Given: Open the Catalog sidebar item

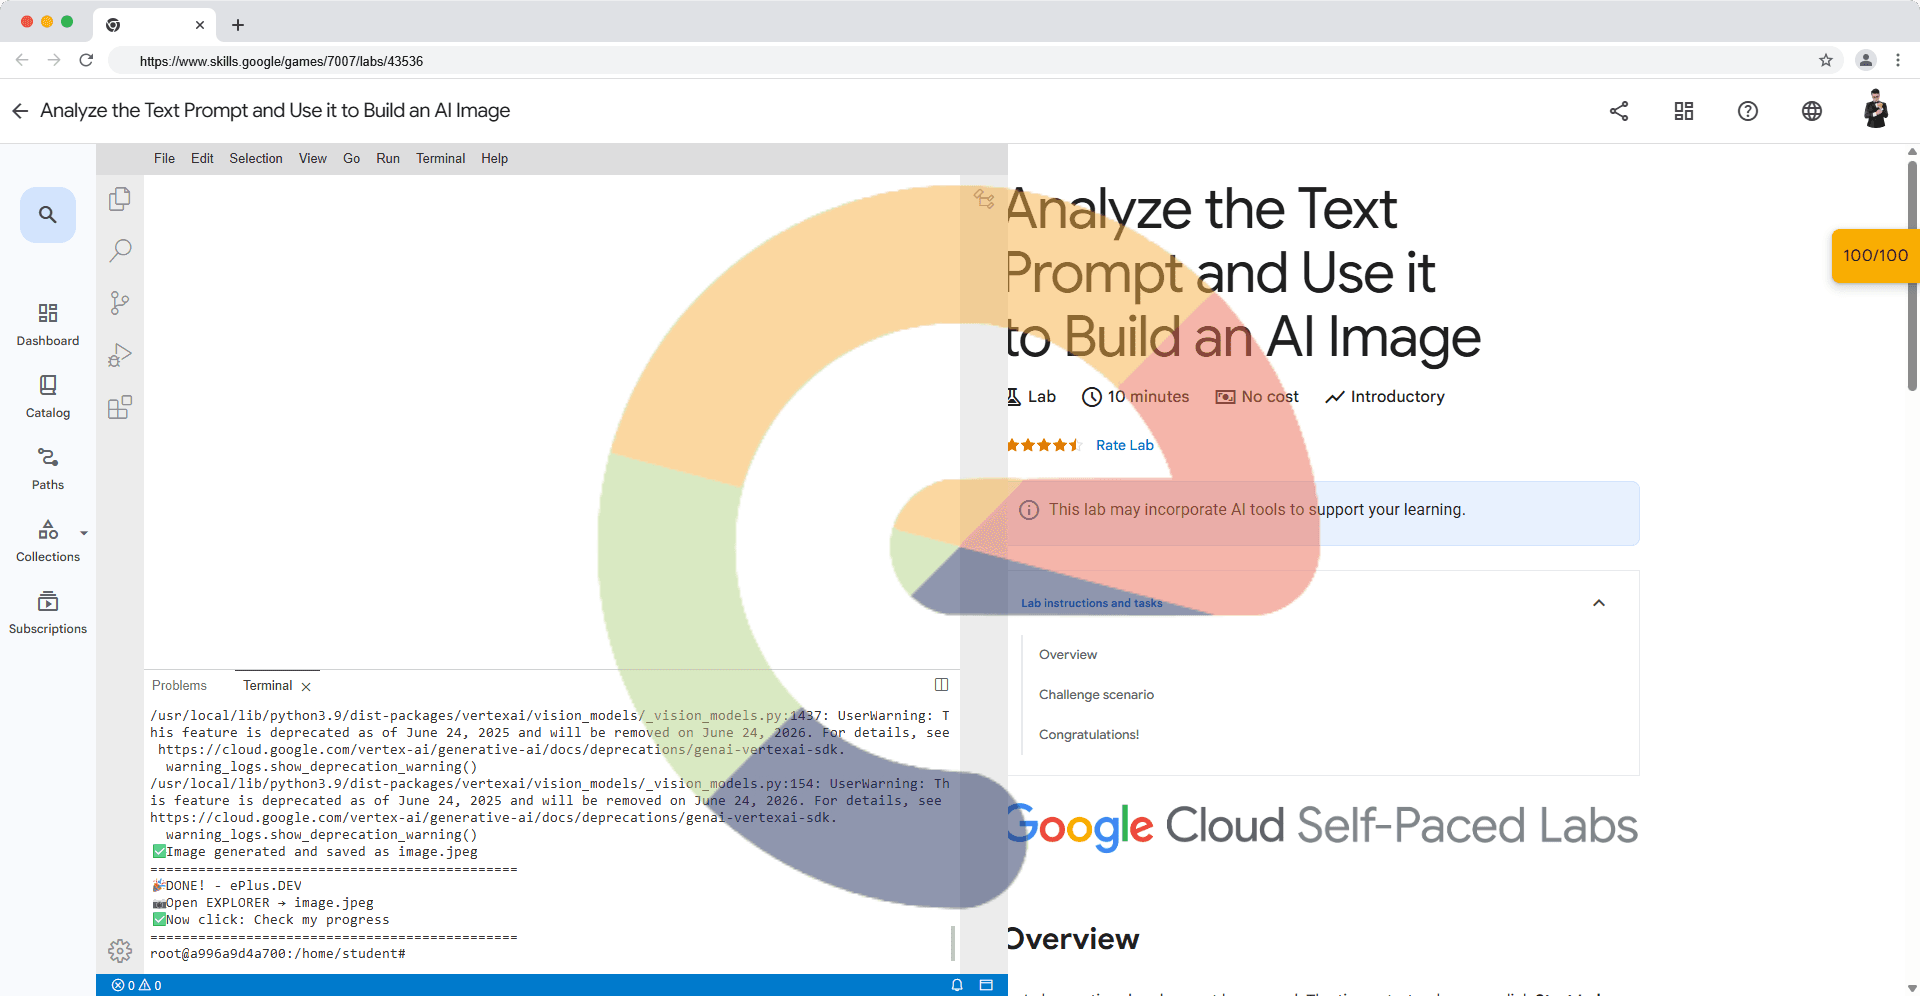Looking at the screenshot, I should coord(48,397).
